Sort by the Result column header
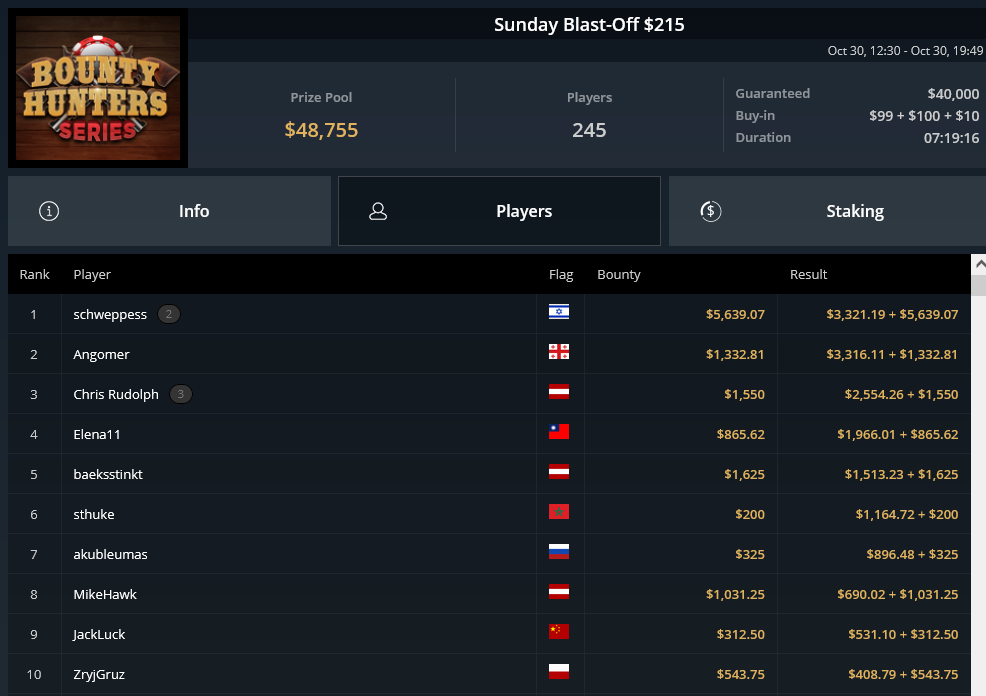This screenshot has width=986, height=696. [x=808, y=275]
